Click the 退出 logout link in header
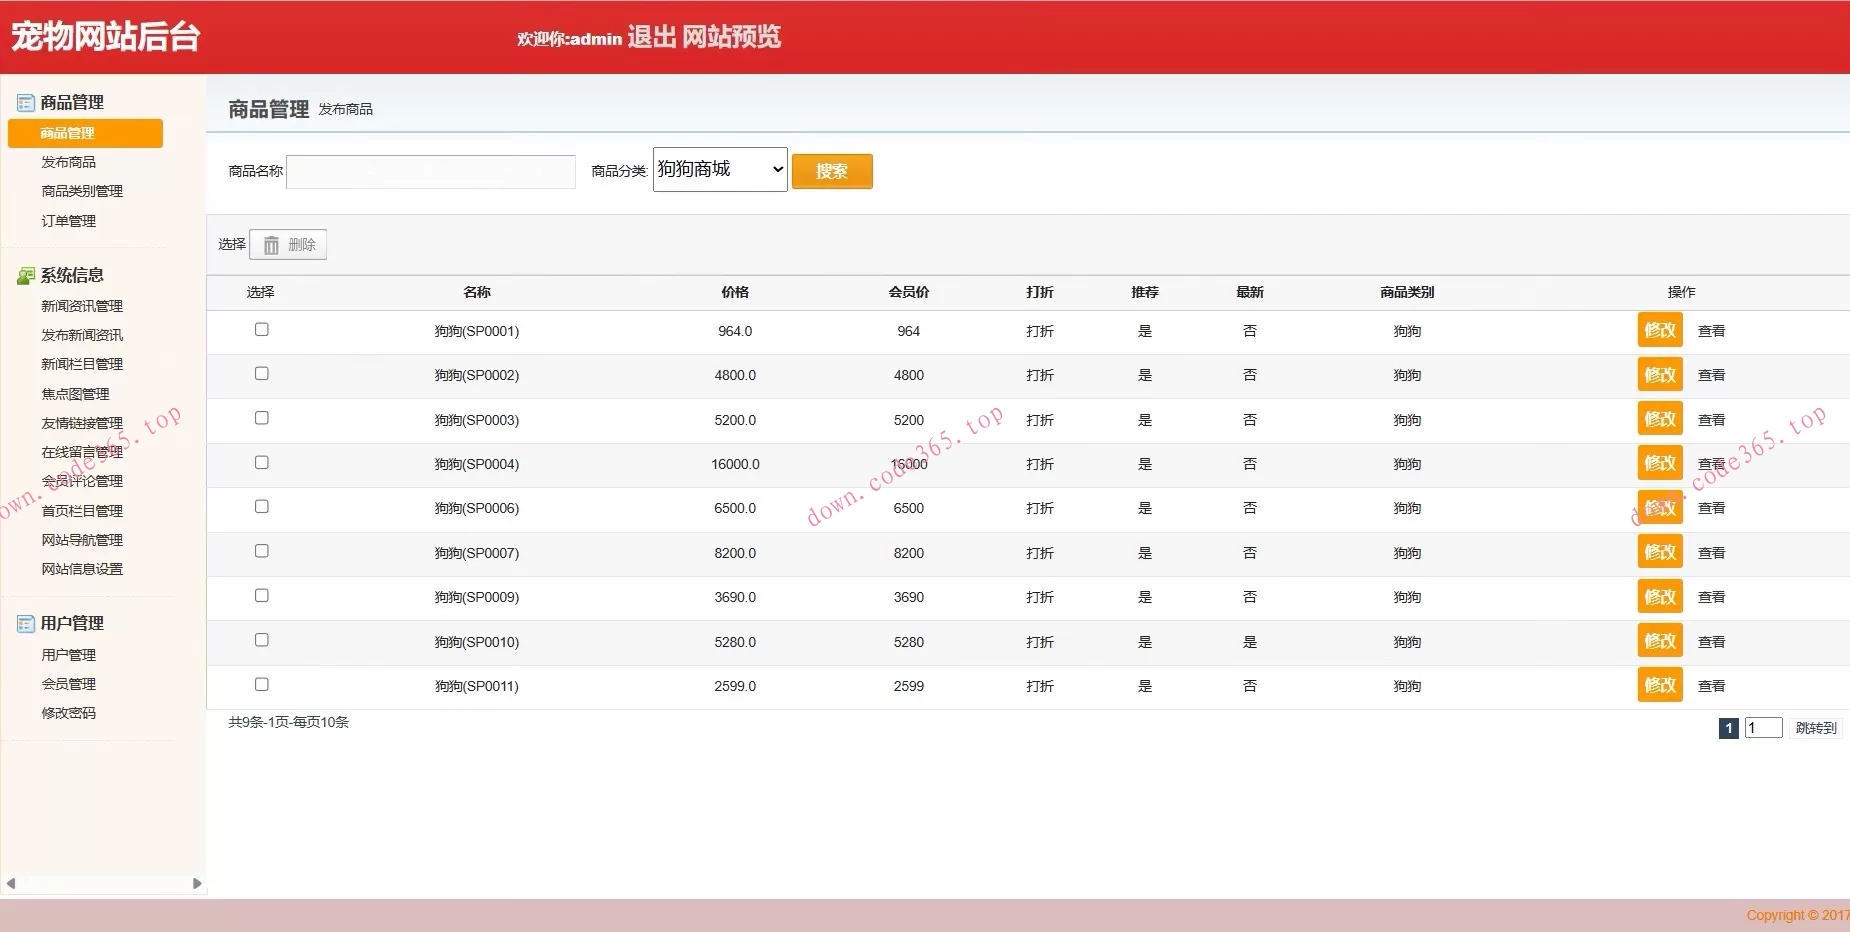 [x=652, y=37]
